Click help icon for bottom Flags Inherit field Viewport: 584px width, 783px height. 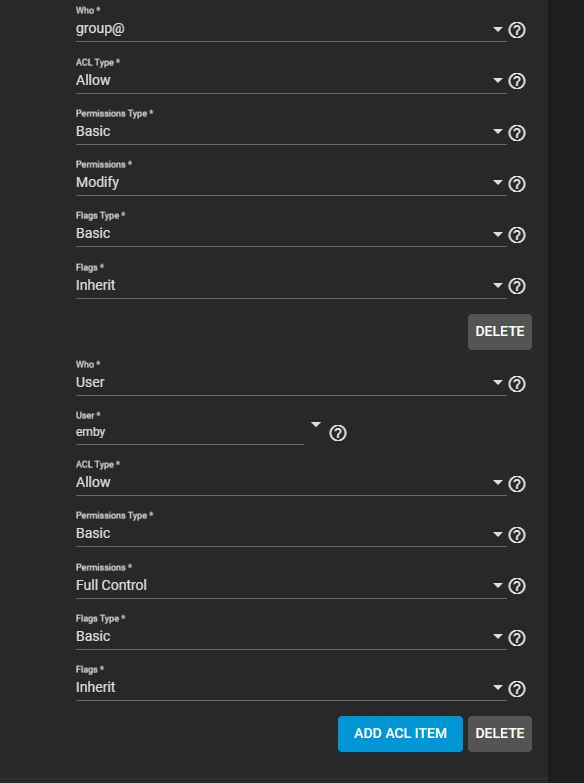517,689
